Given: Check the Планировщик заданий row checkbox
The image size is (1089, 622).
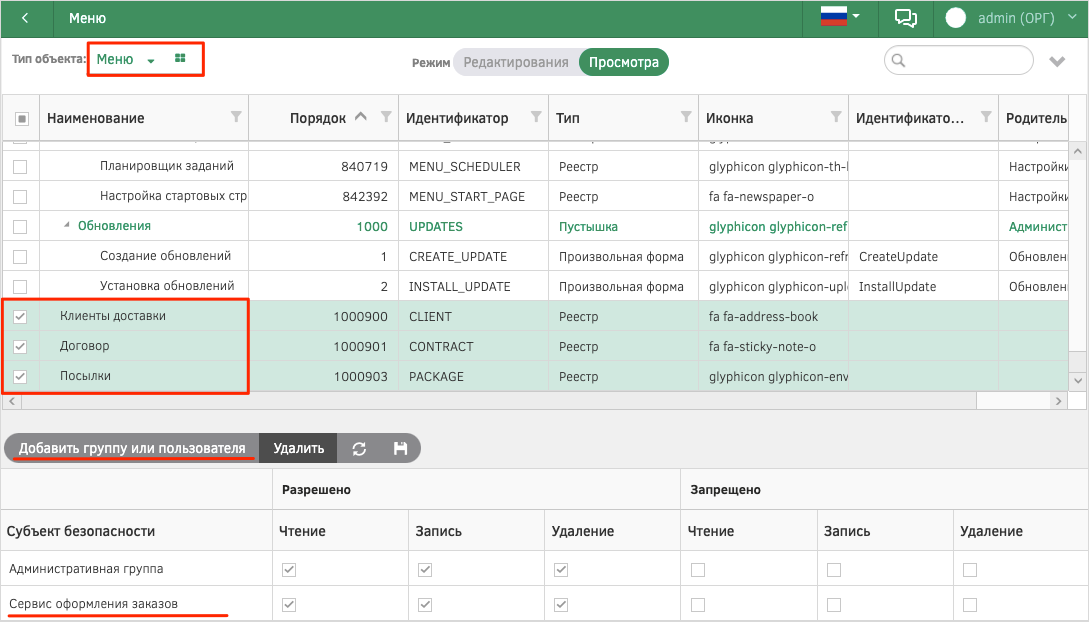Looking at the screenshot, I should pyautogui.click(x=20, y=167).
